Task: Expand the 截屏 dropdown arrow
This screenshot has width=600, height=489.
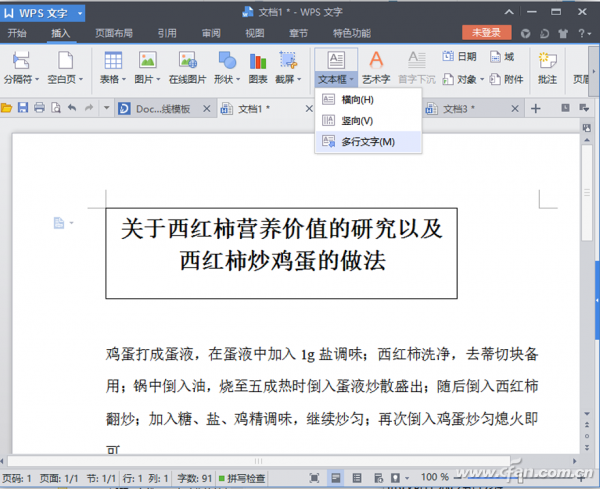Action: pyautogui.click(x=299, y=80)
